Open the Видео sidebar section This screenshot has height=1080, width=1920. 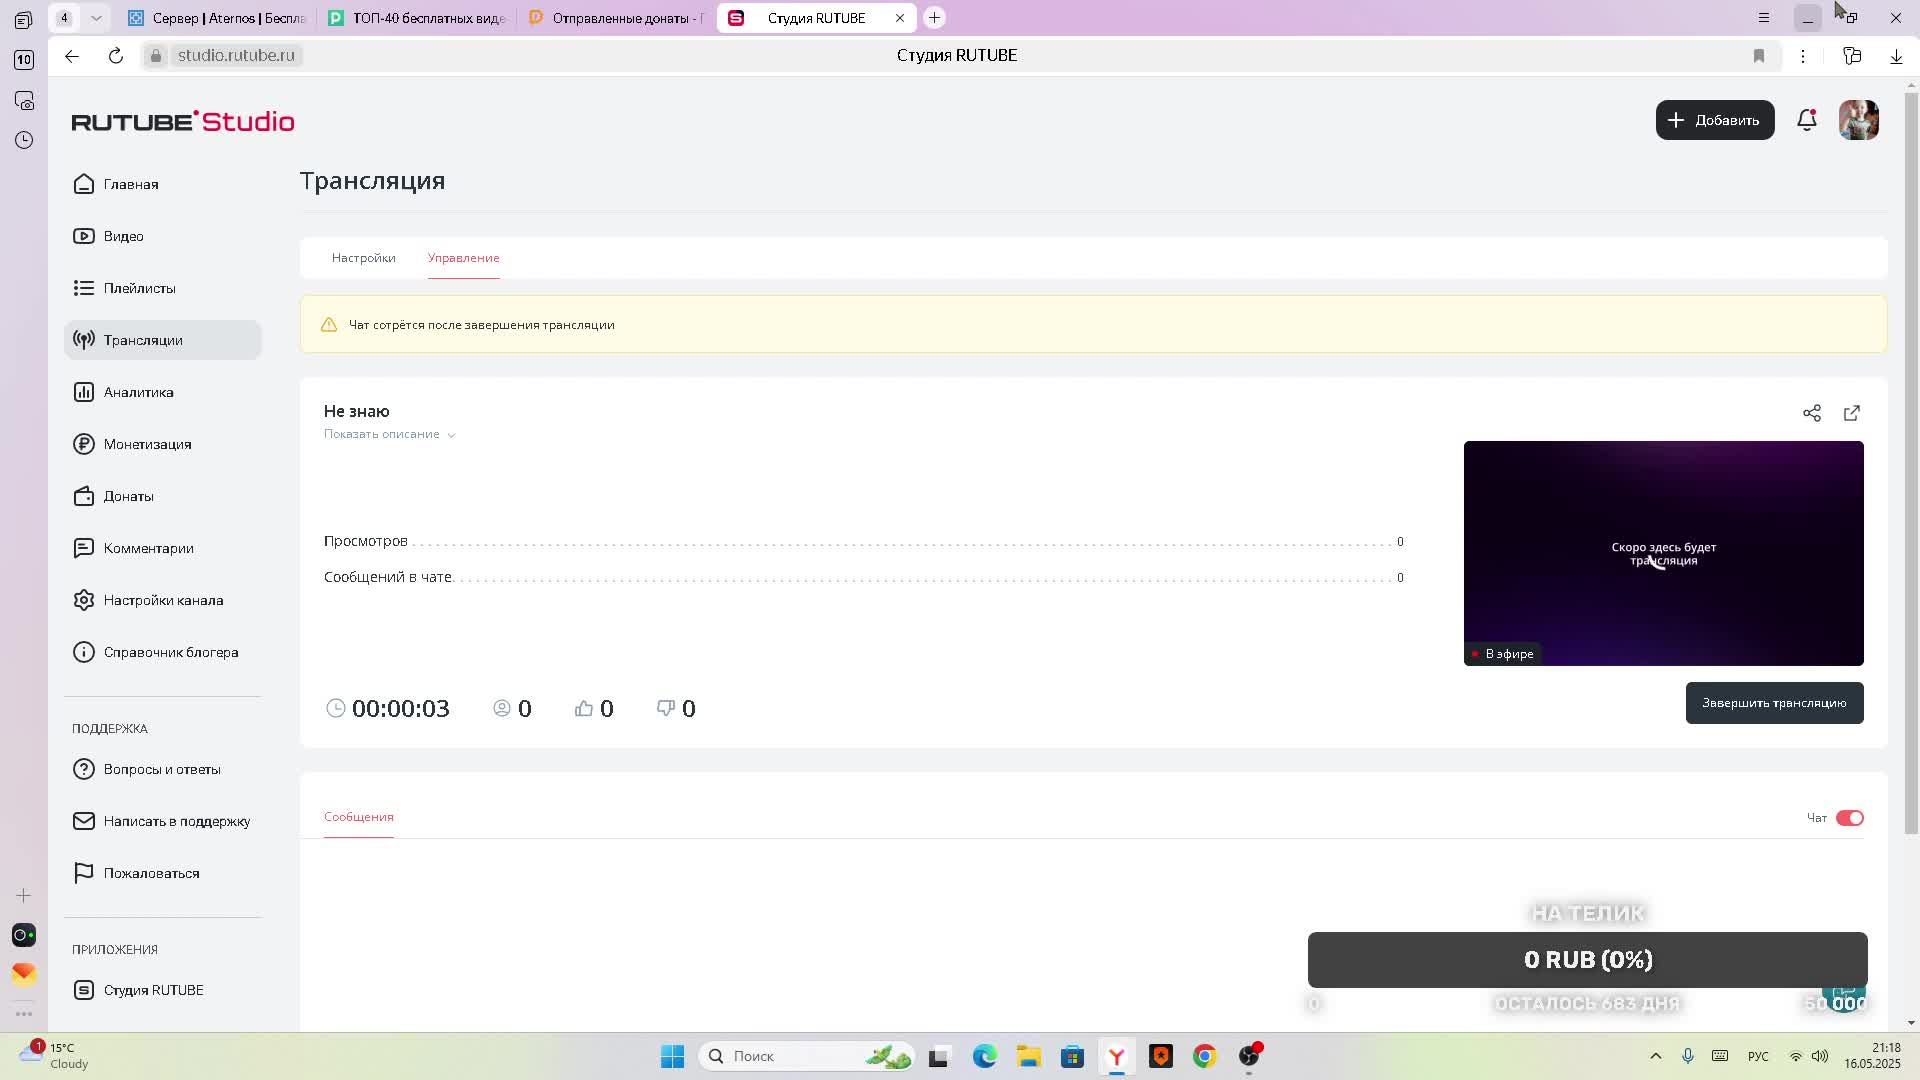tap(163, 236)
